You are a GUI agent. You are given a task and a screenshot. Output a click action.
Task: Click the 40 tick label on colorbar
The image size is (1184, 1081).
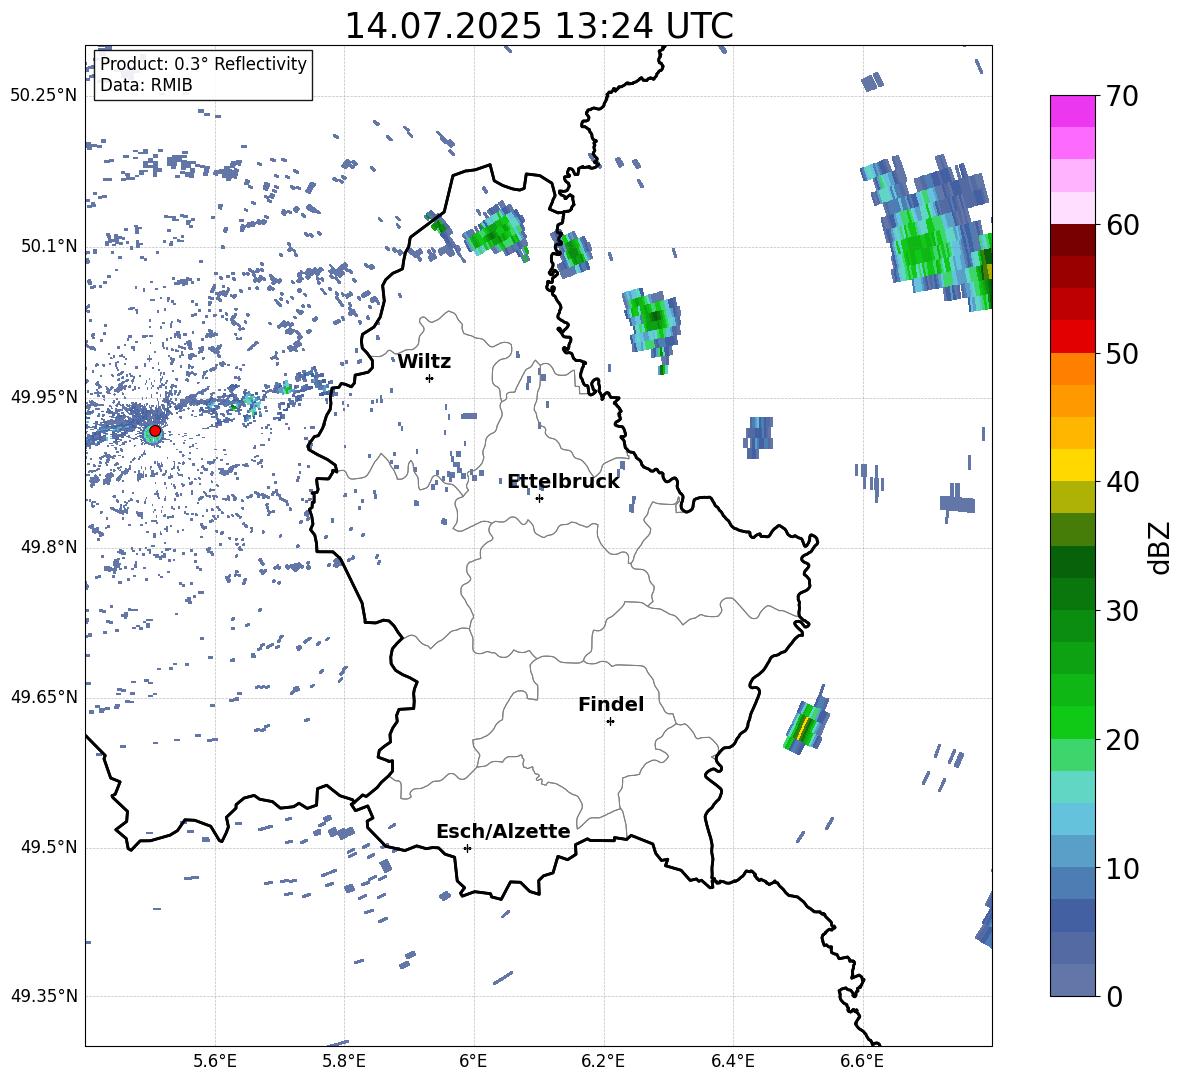[1122, 482]
